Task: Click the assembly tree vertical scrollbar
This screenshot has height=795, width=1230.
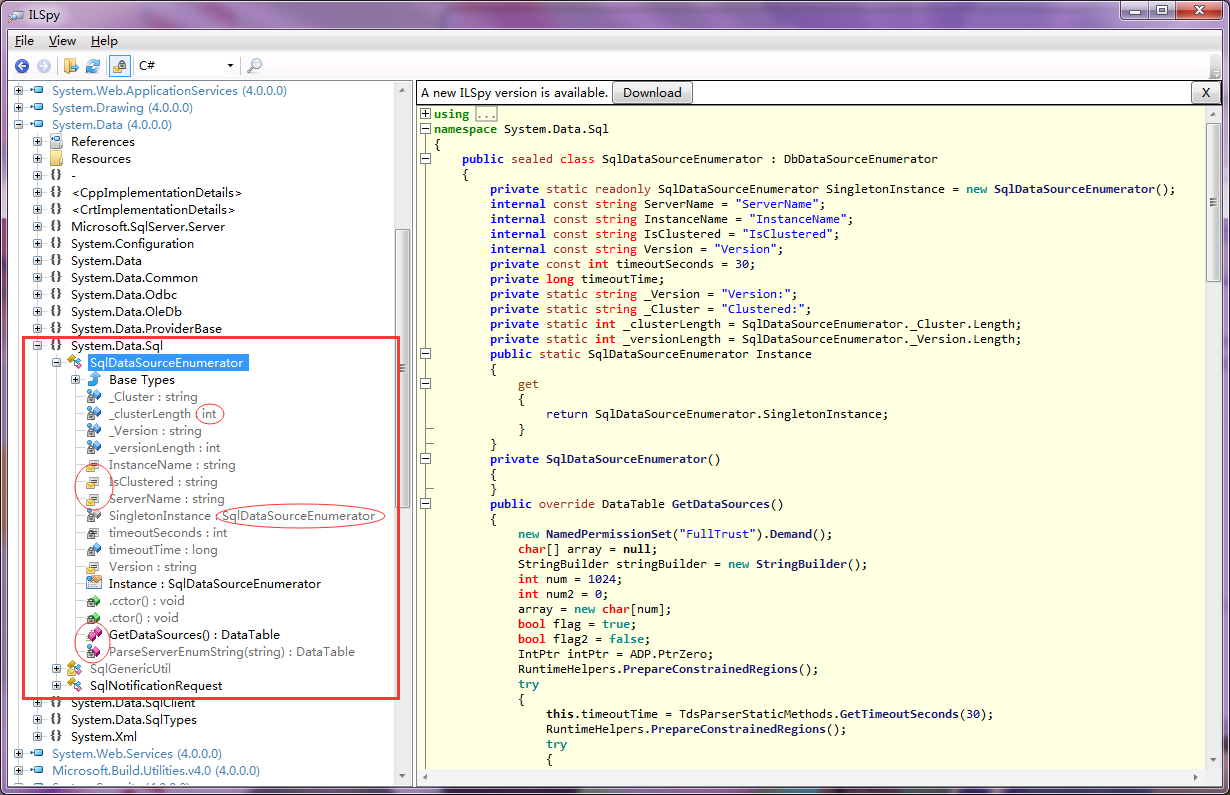Action: [x=403, y=370]
